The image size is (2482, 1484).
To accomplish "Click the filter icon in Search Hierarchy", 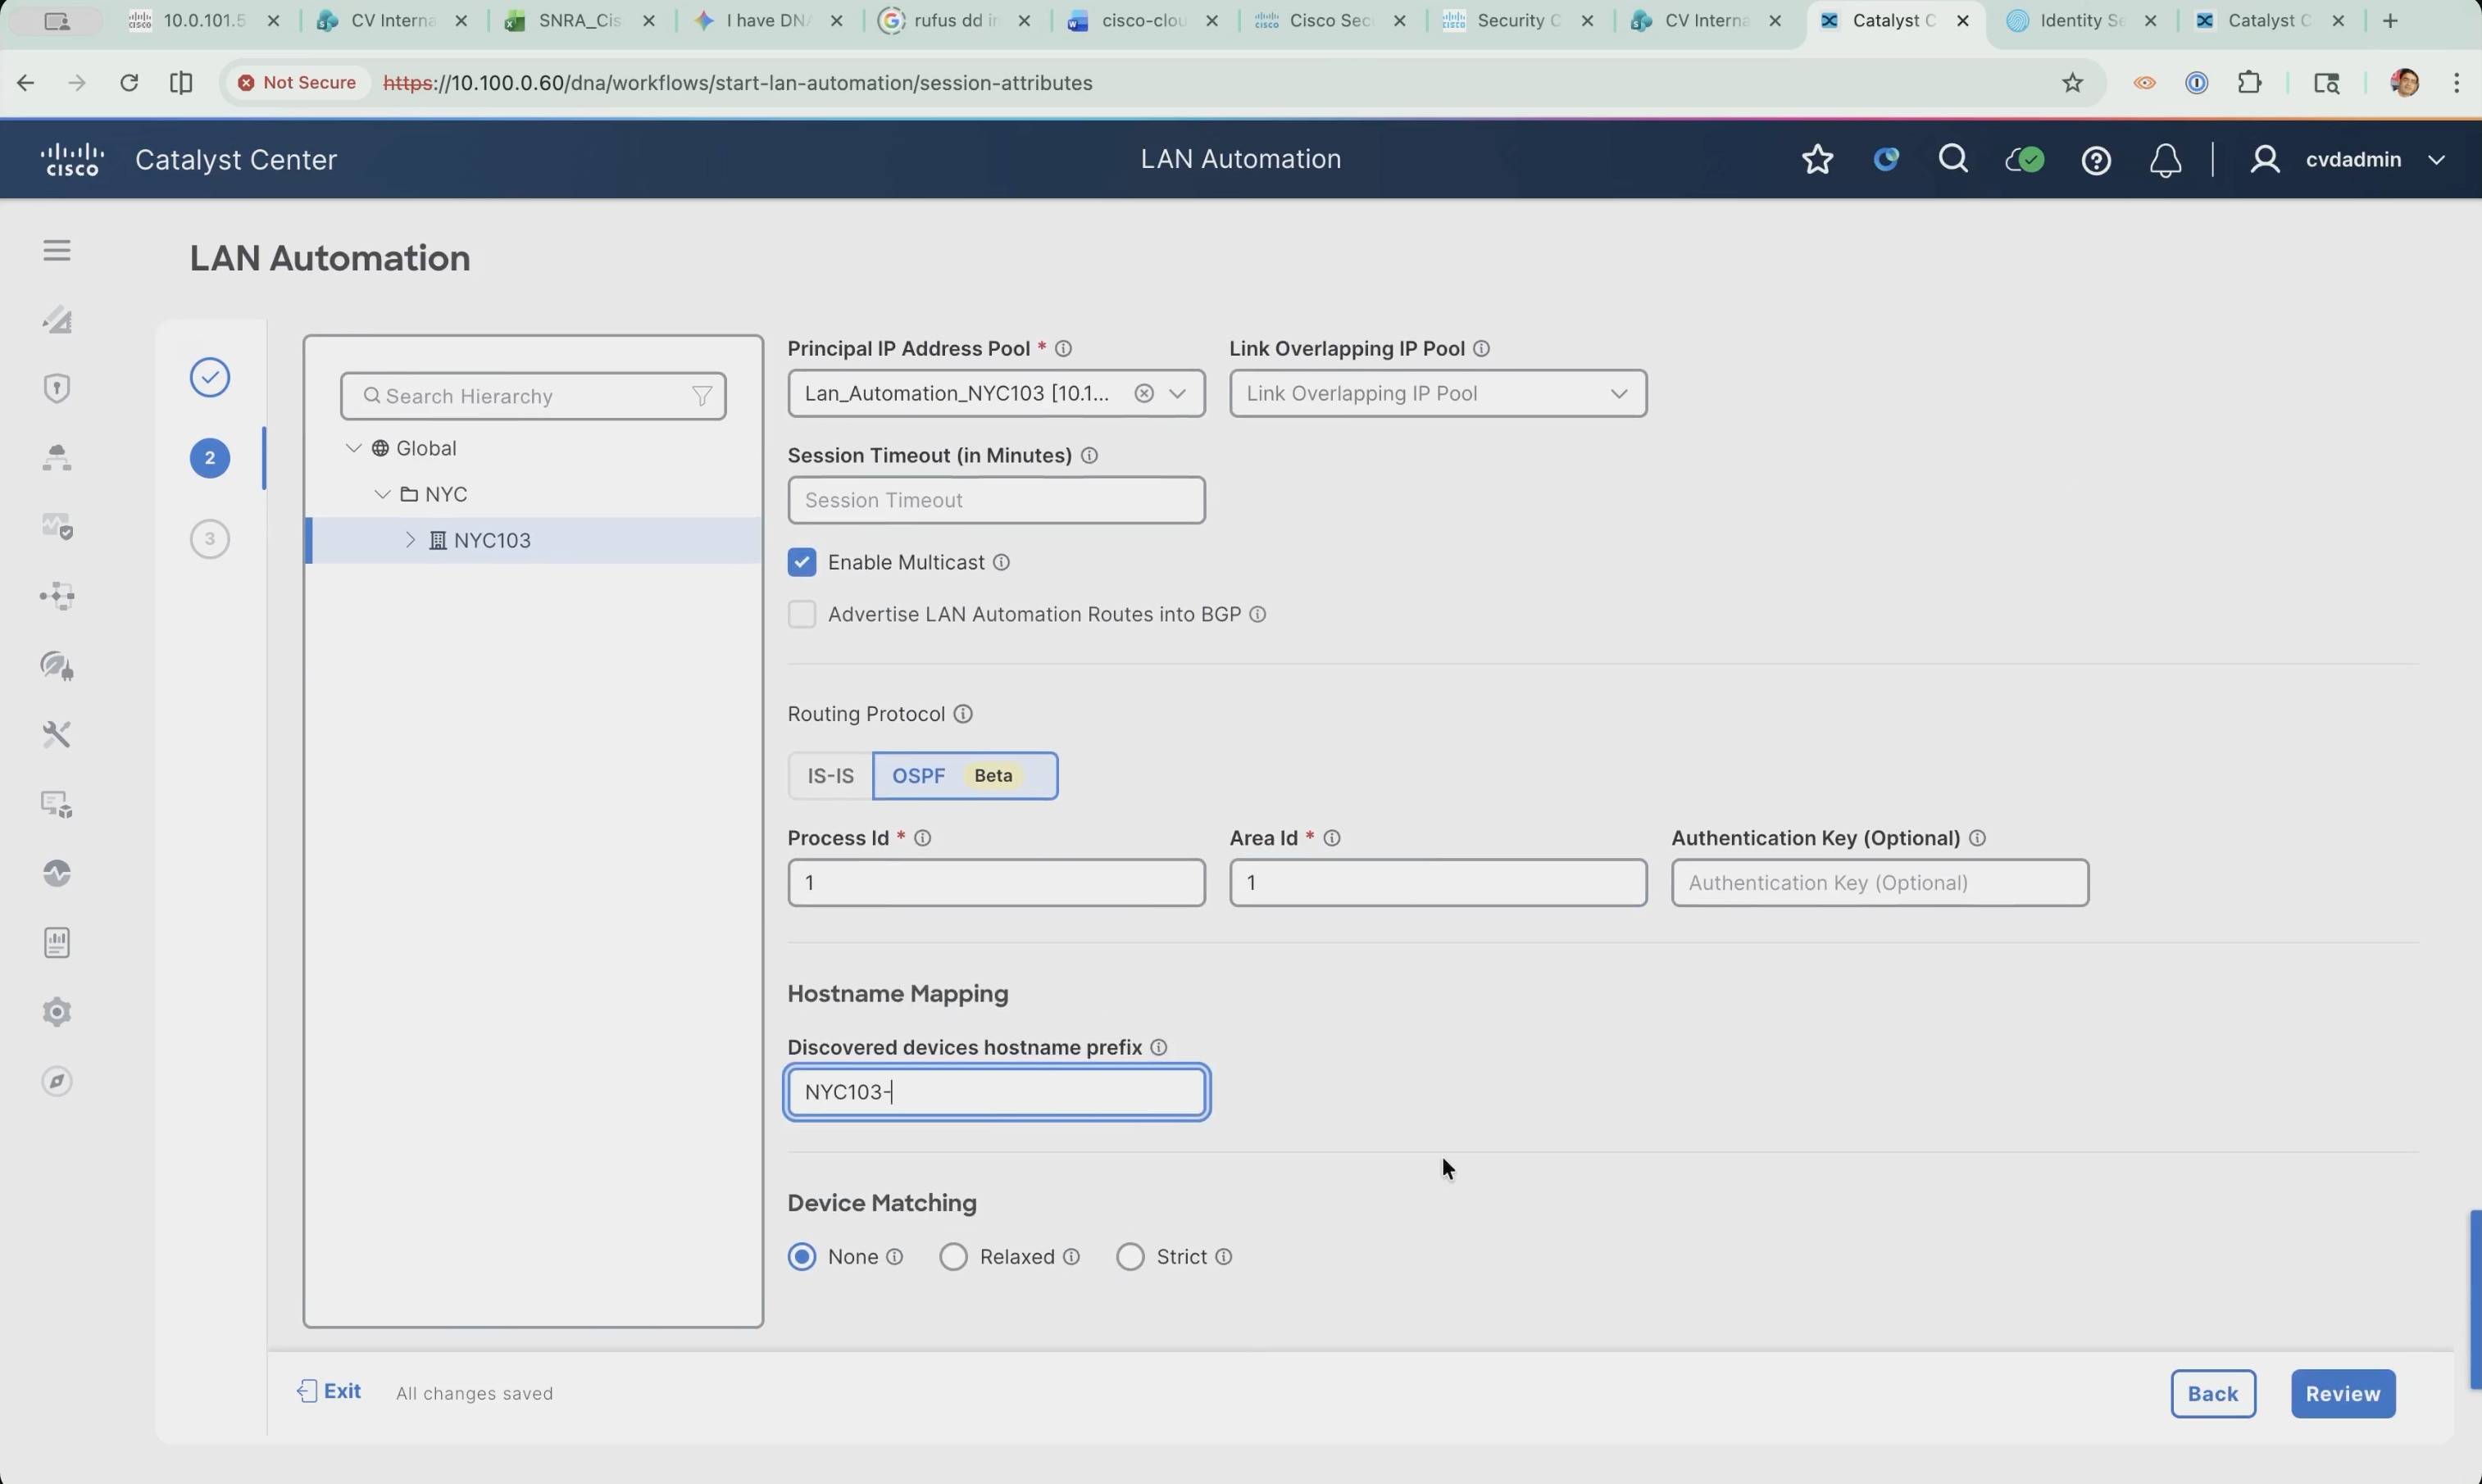I will point(702,396).
